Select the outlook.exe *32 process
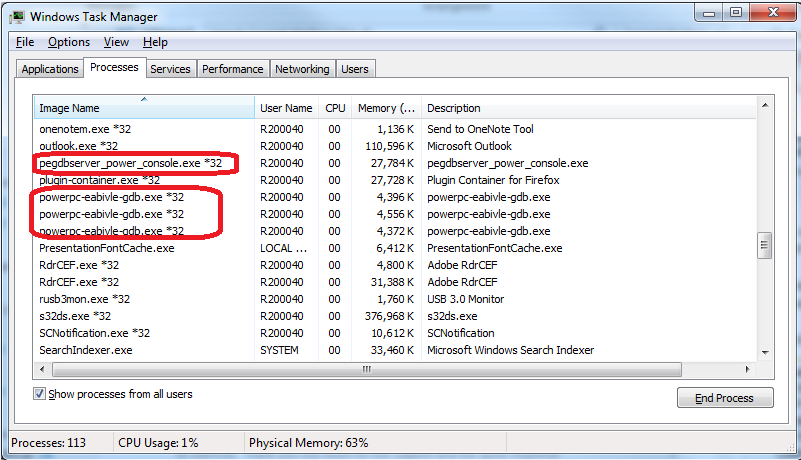Viewport: 801px width, 460px height. pos(395,146)
